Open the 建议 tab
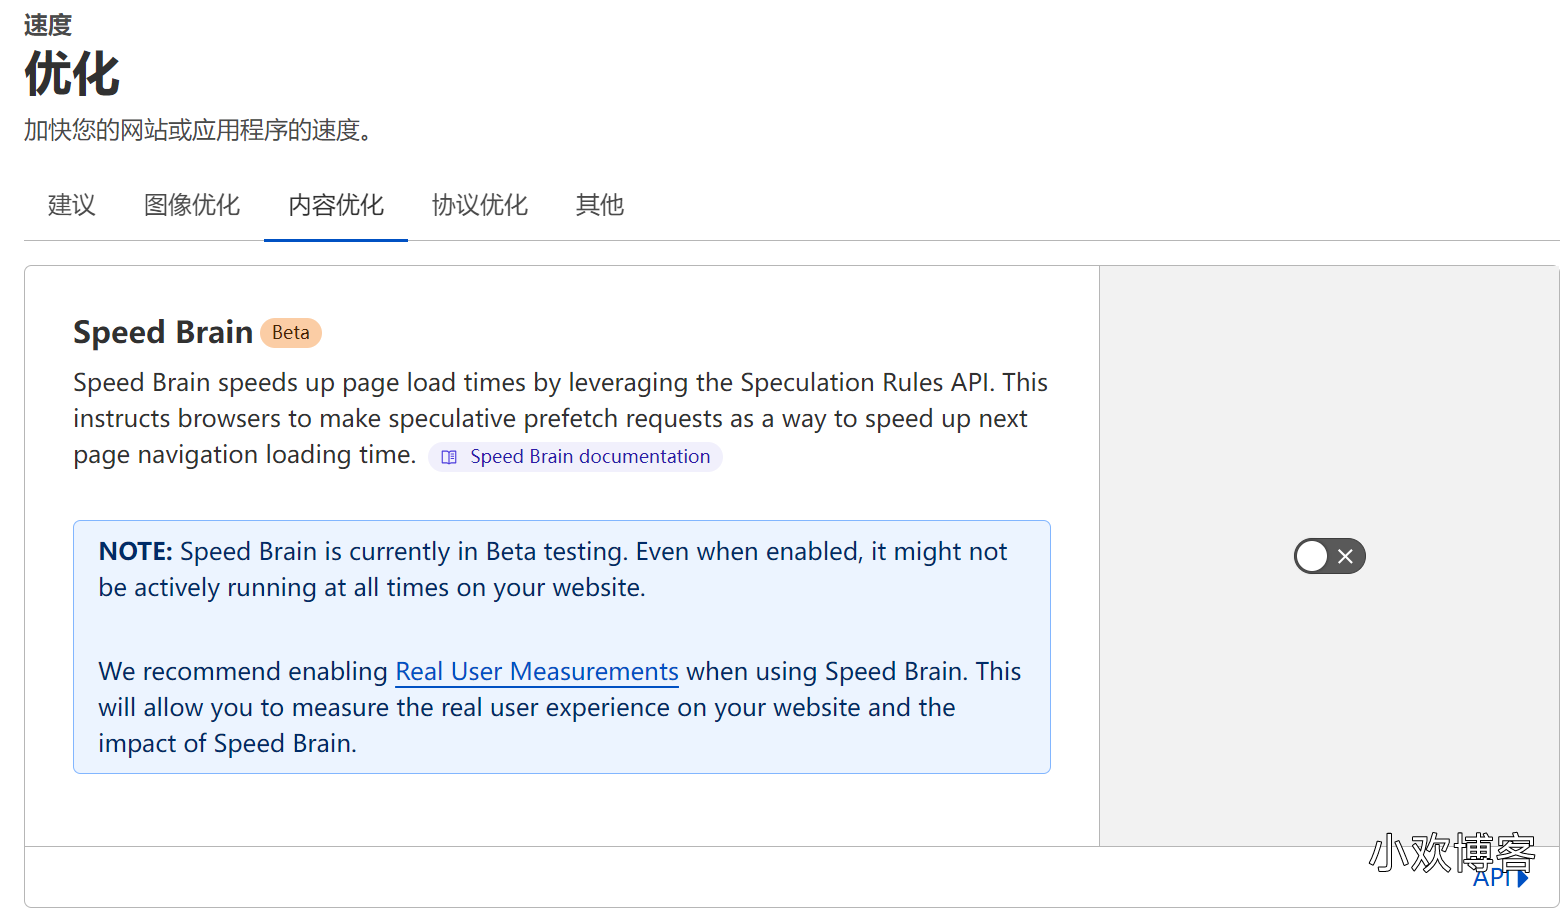The height and width of the screenshot is (918, 1567). [x=72, y=205]
